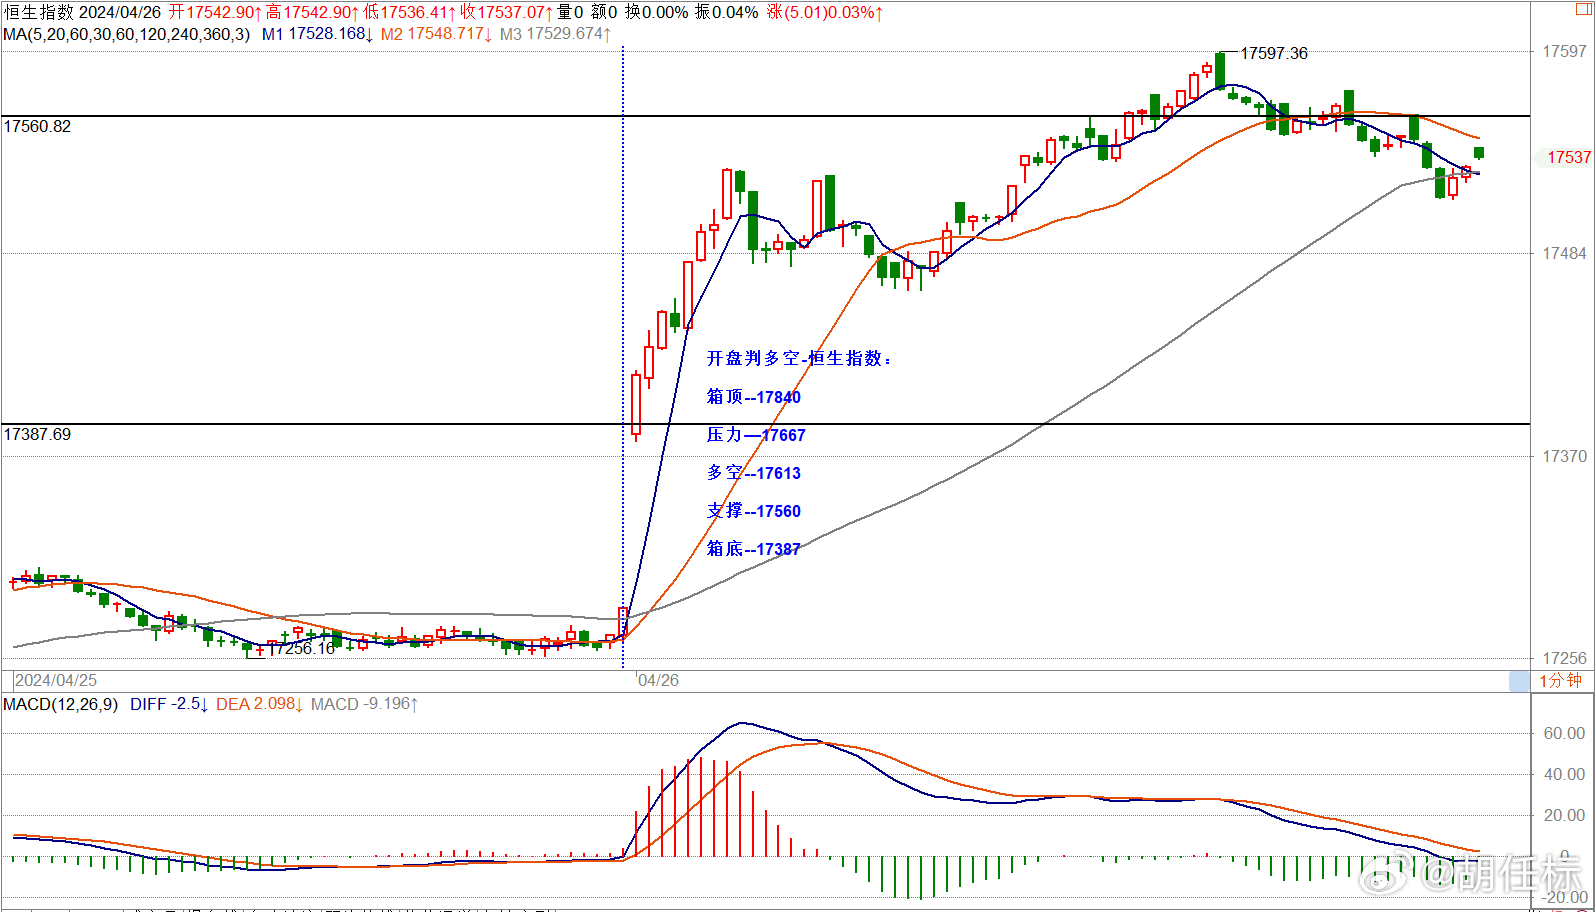Image resolution: width=1595 pixels, height=912 pixels.
Task: Click the 17370 price axis label
Action: [1564, 456]
